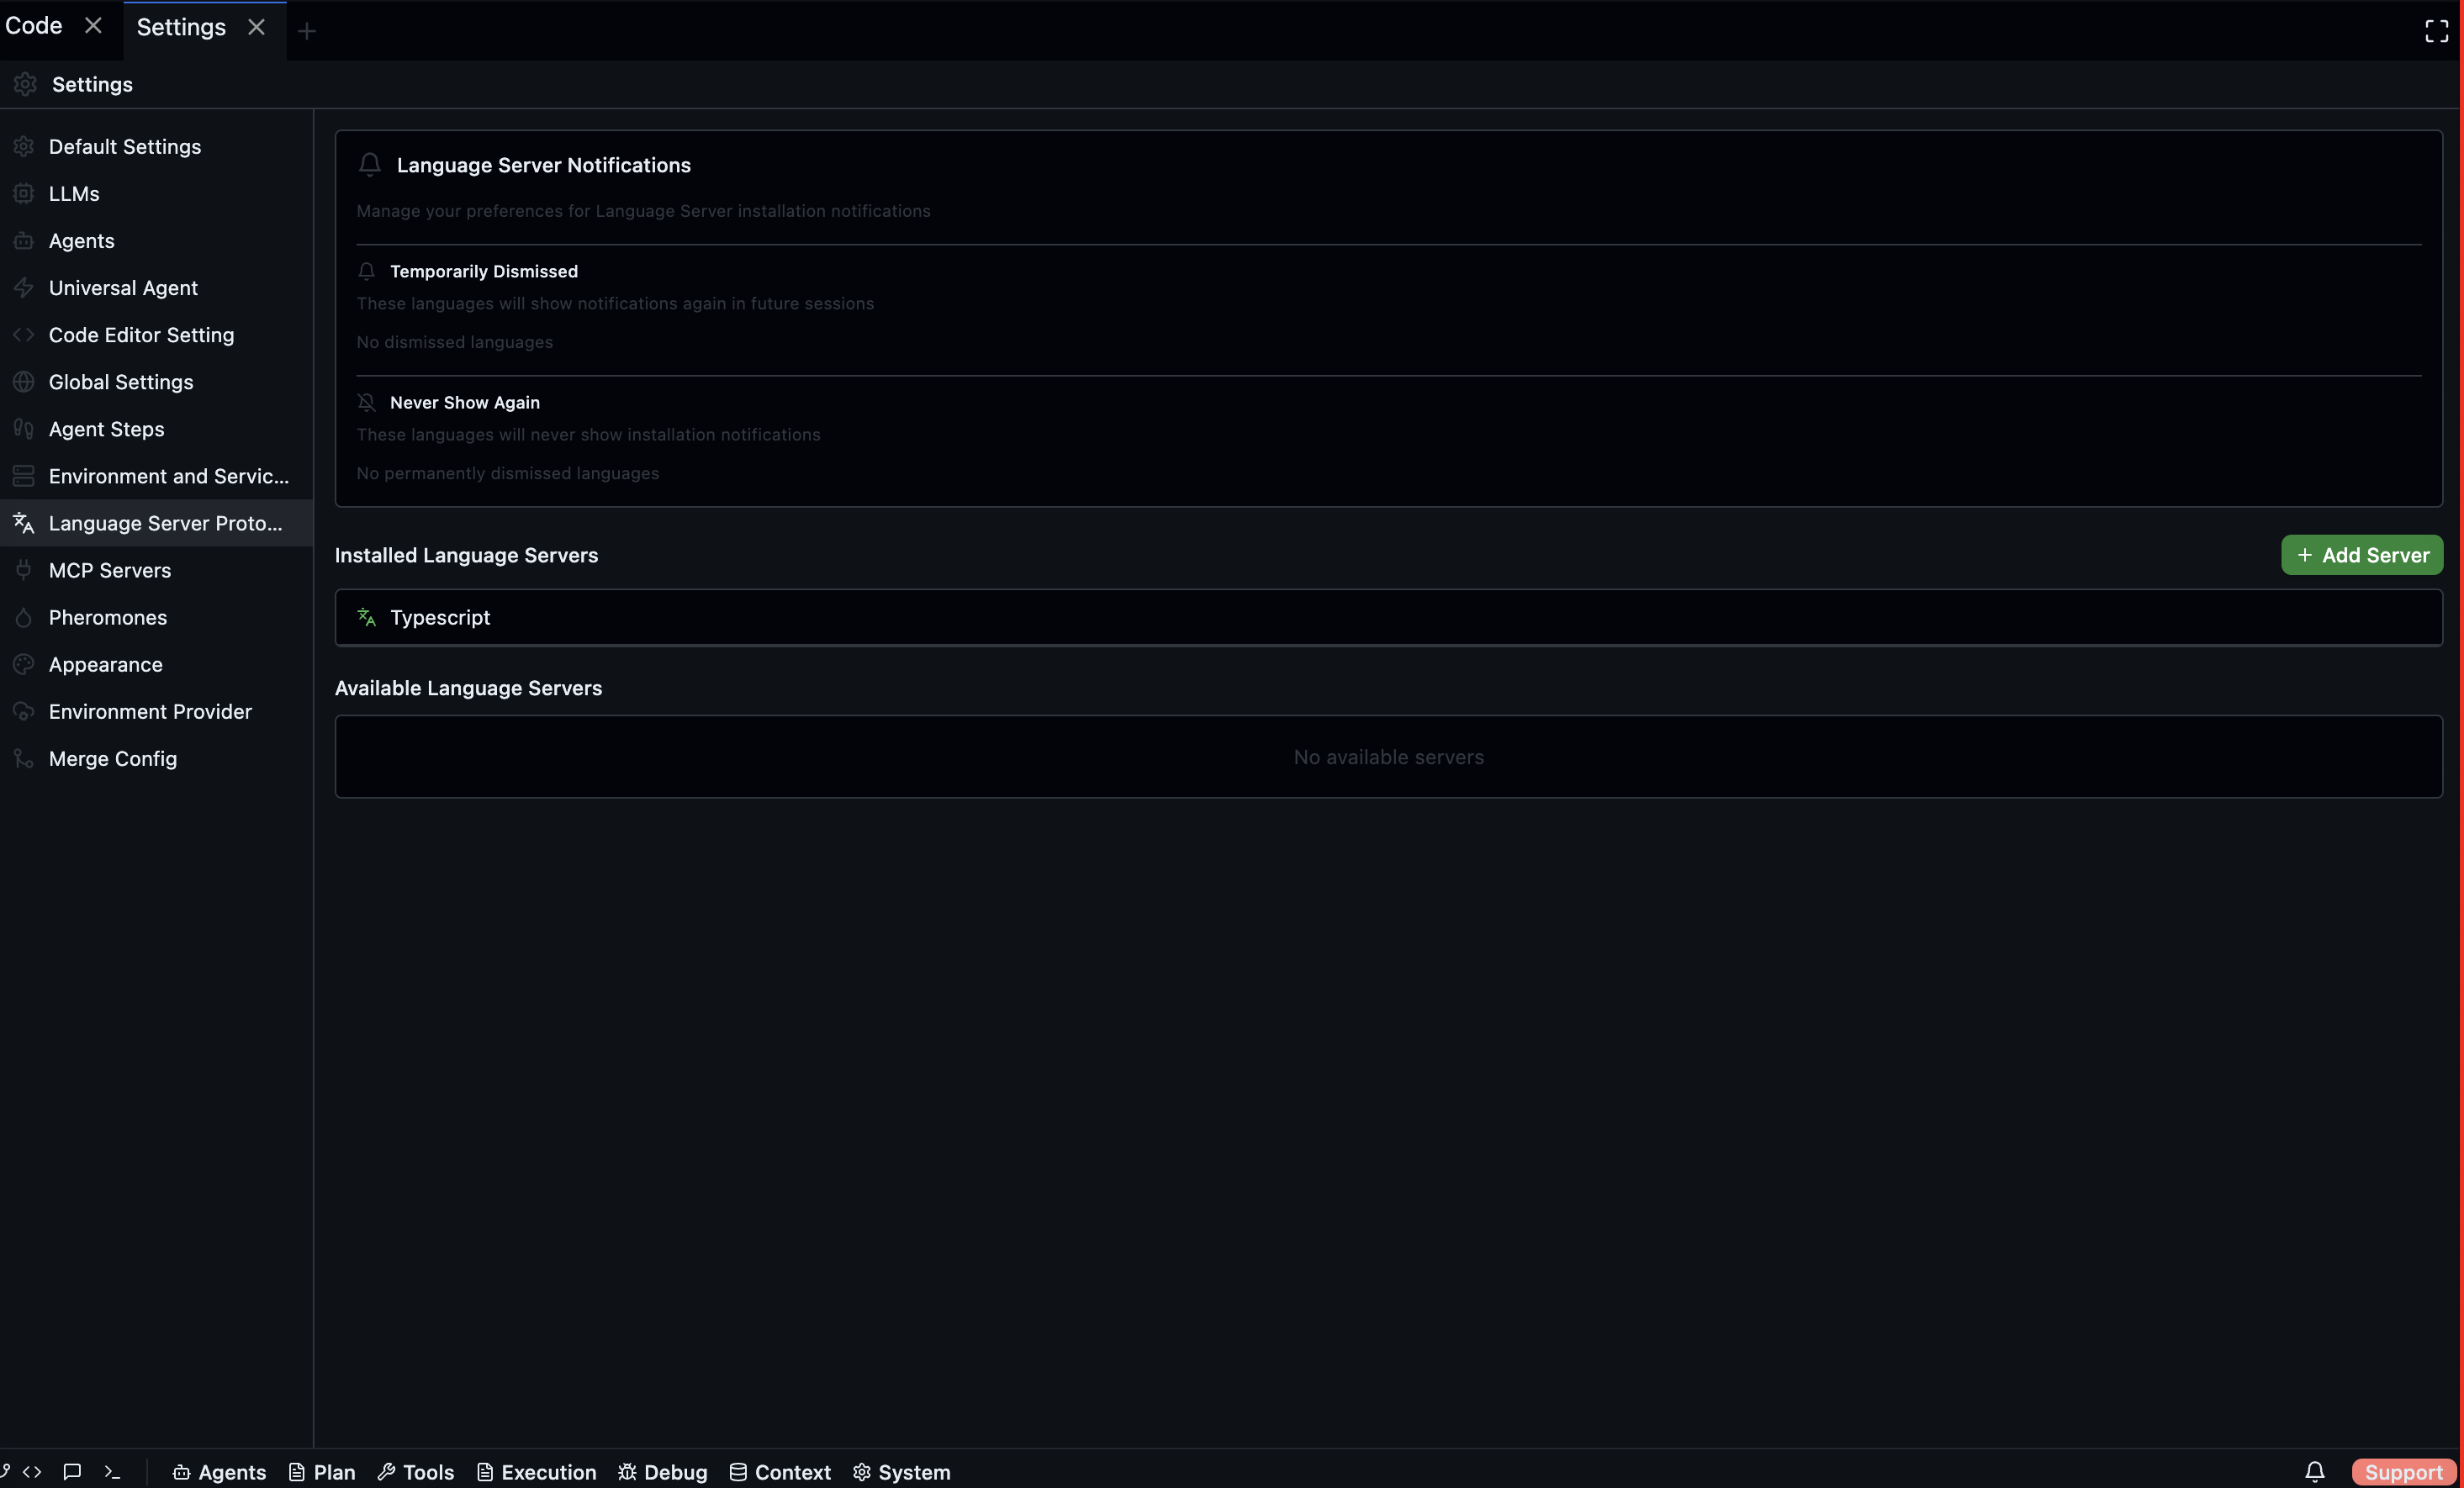Mute Language Server Notifications via Never Show Again bell
The image size is (2464, 1488).
tap(367, 402)
